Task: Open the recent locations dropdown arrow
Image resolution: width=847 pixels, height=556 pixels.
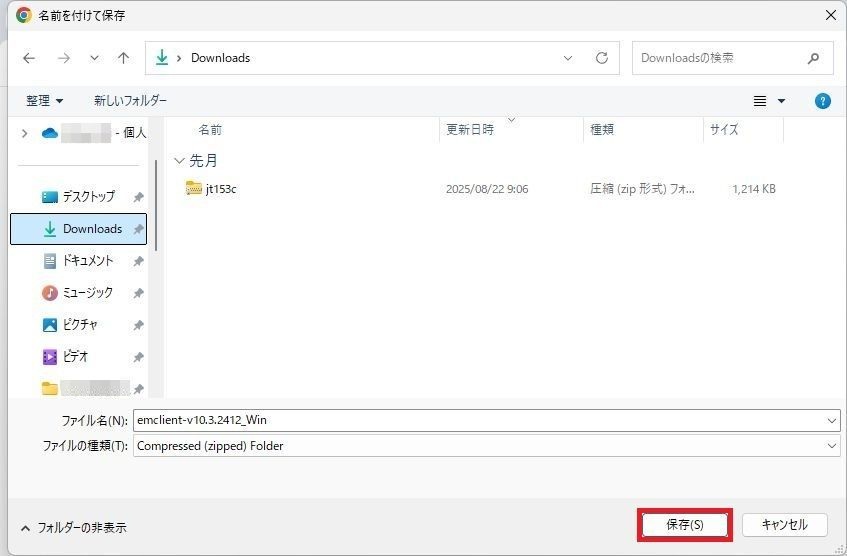Action: coord(94,58)
